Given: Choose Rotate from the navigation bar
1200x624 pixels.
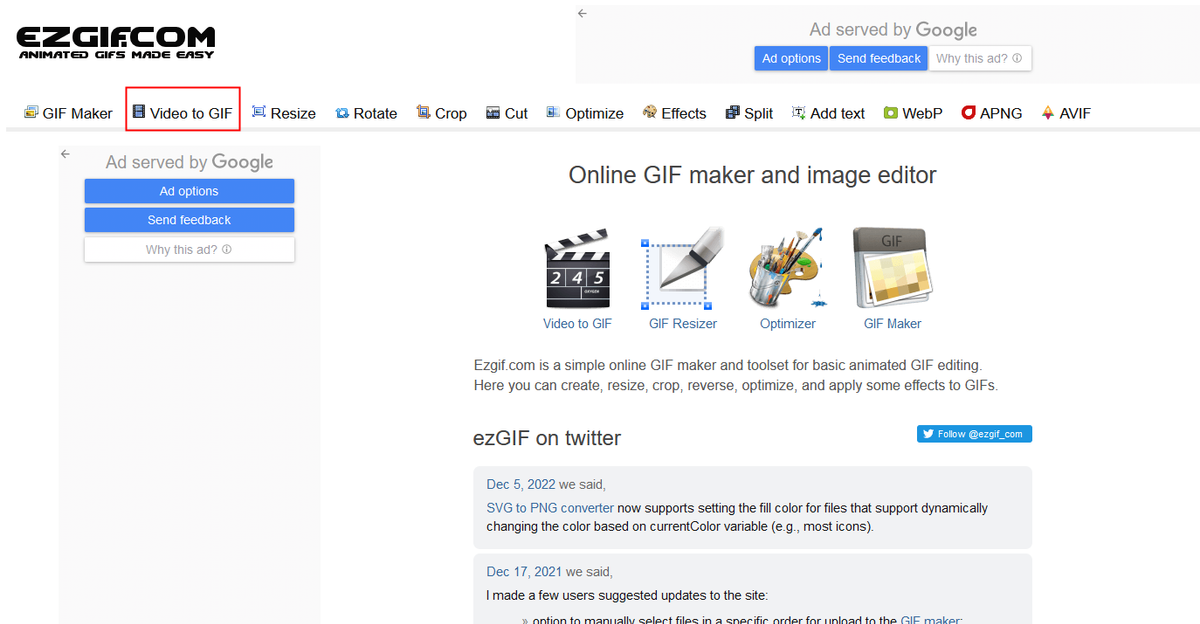Looking at the screenshot, I should coord(366,113).
